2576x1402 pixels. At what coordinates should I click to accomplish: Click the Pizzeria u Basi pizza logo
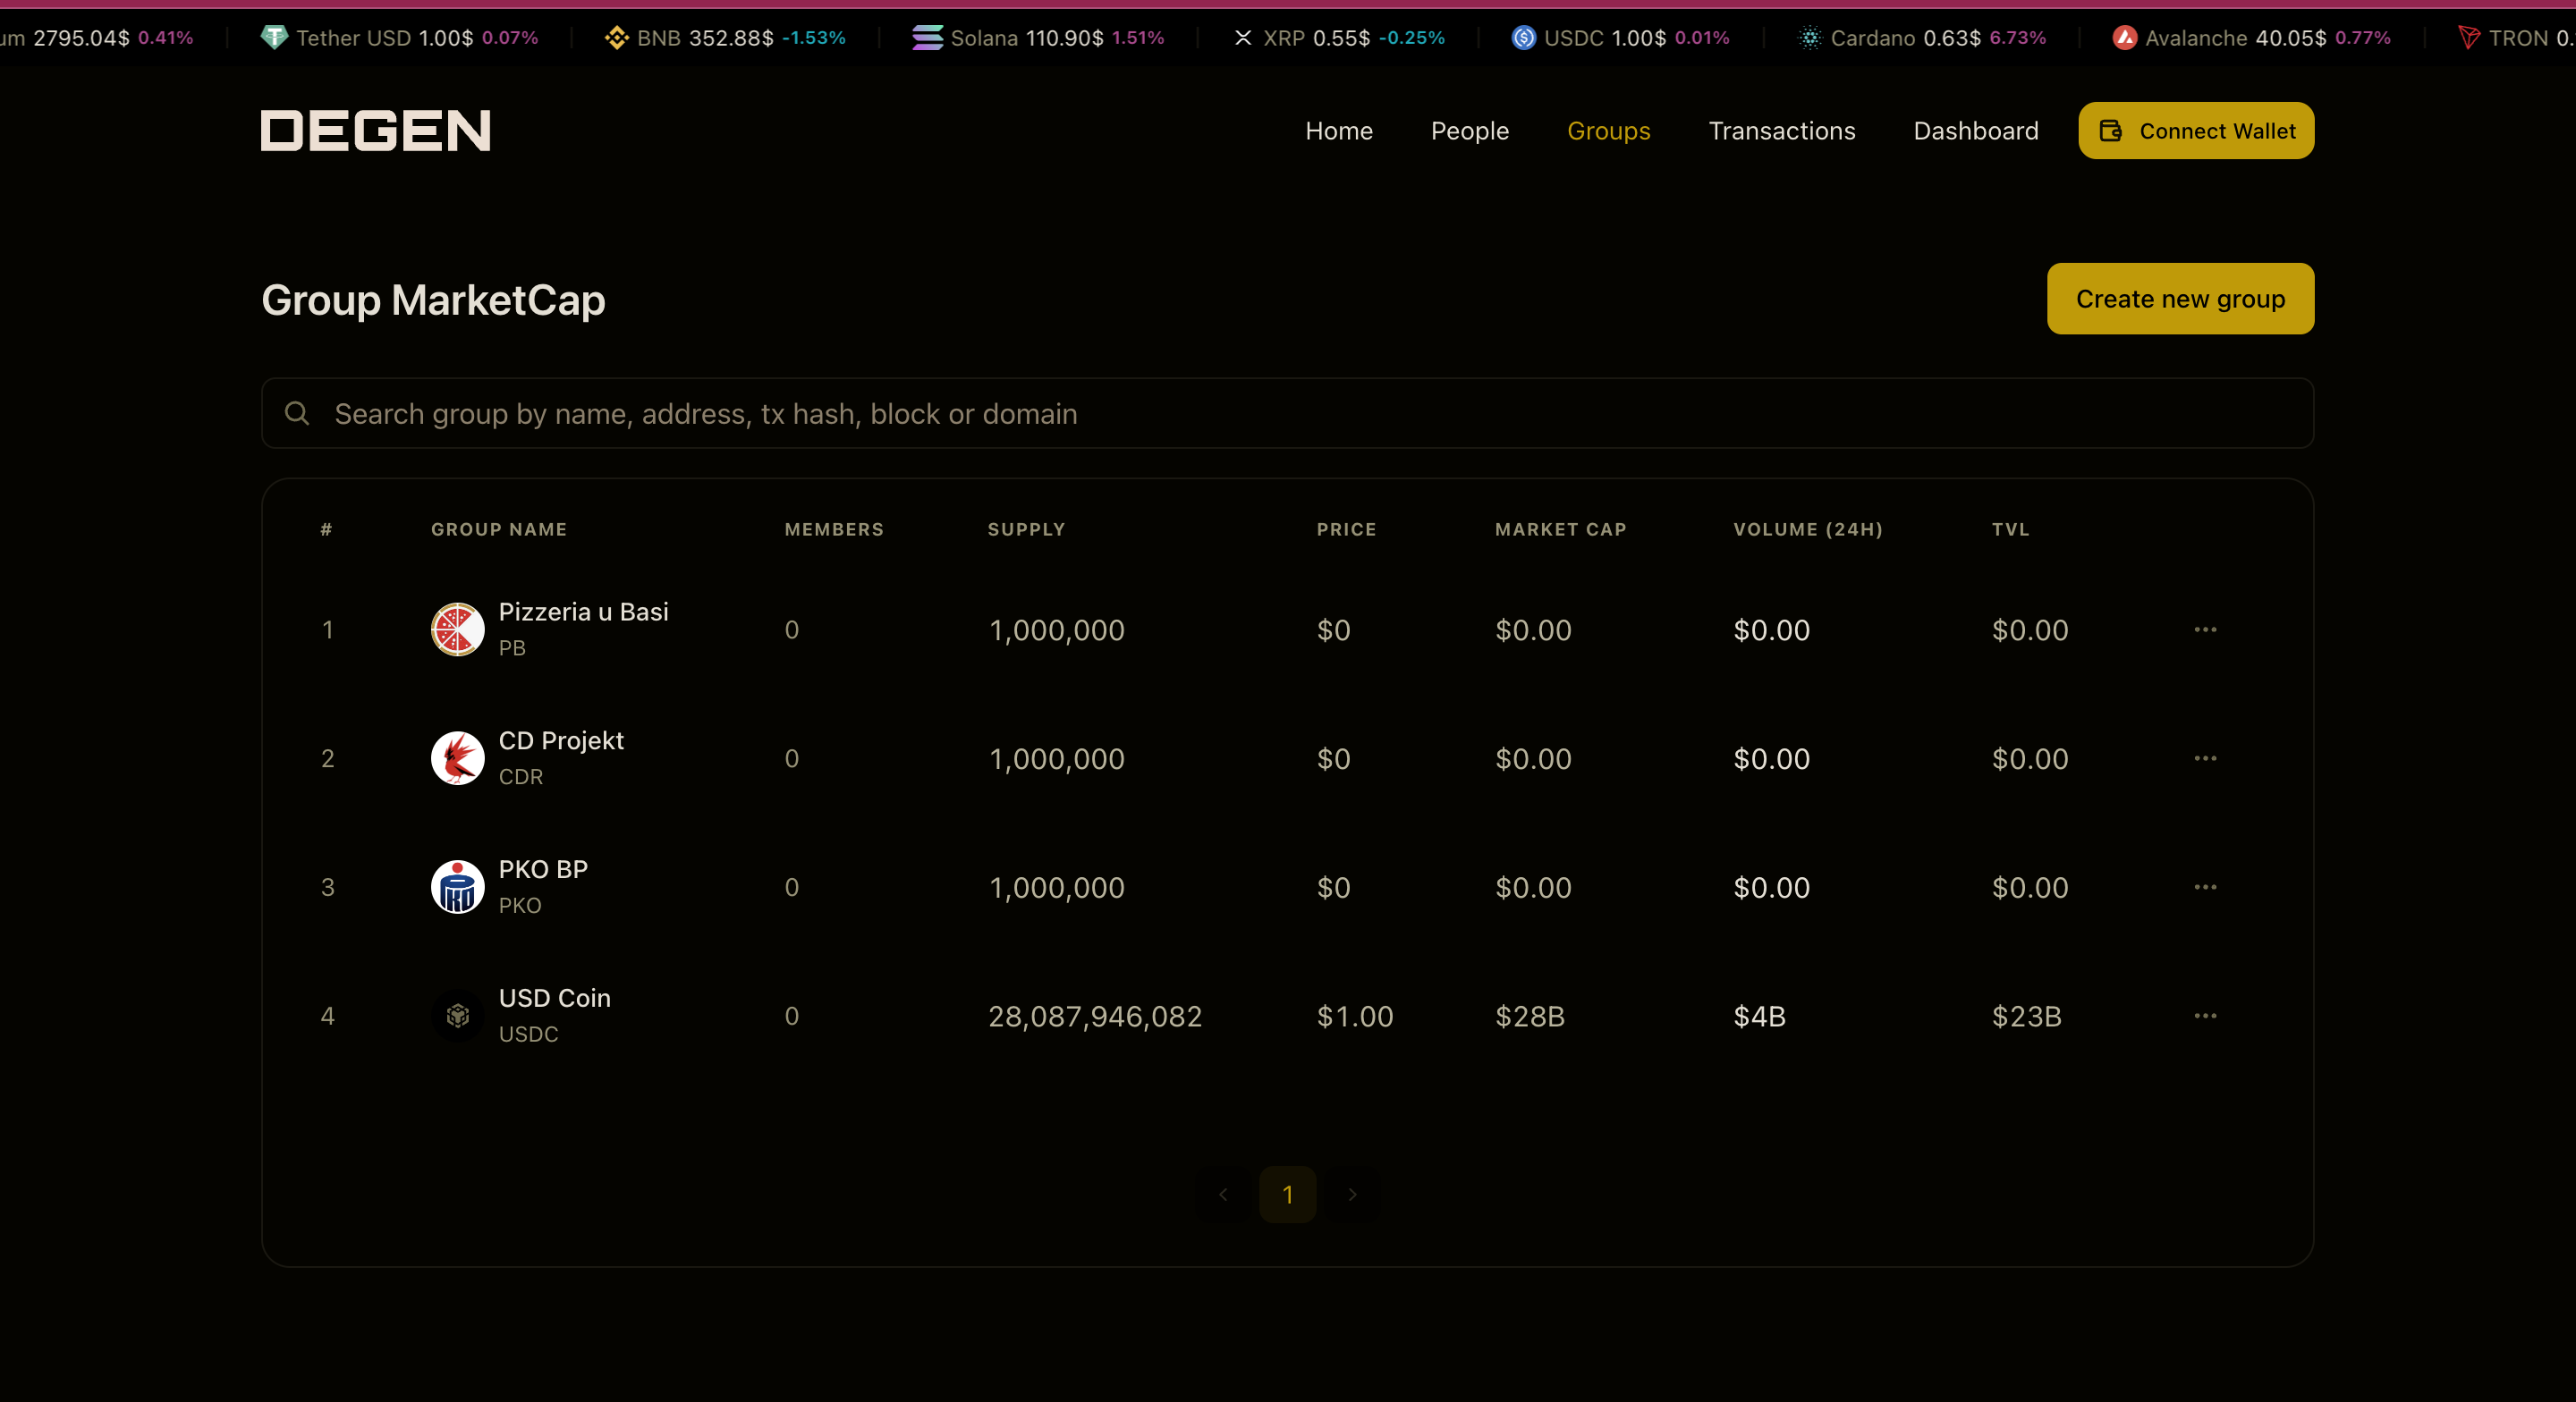pos(457,629)
